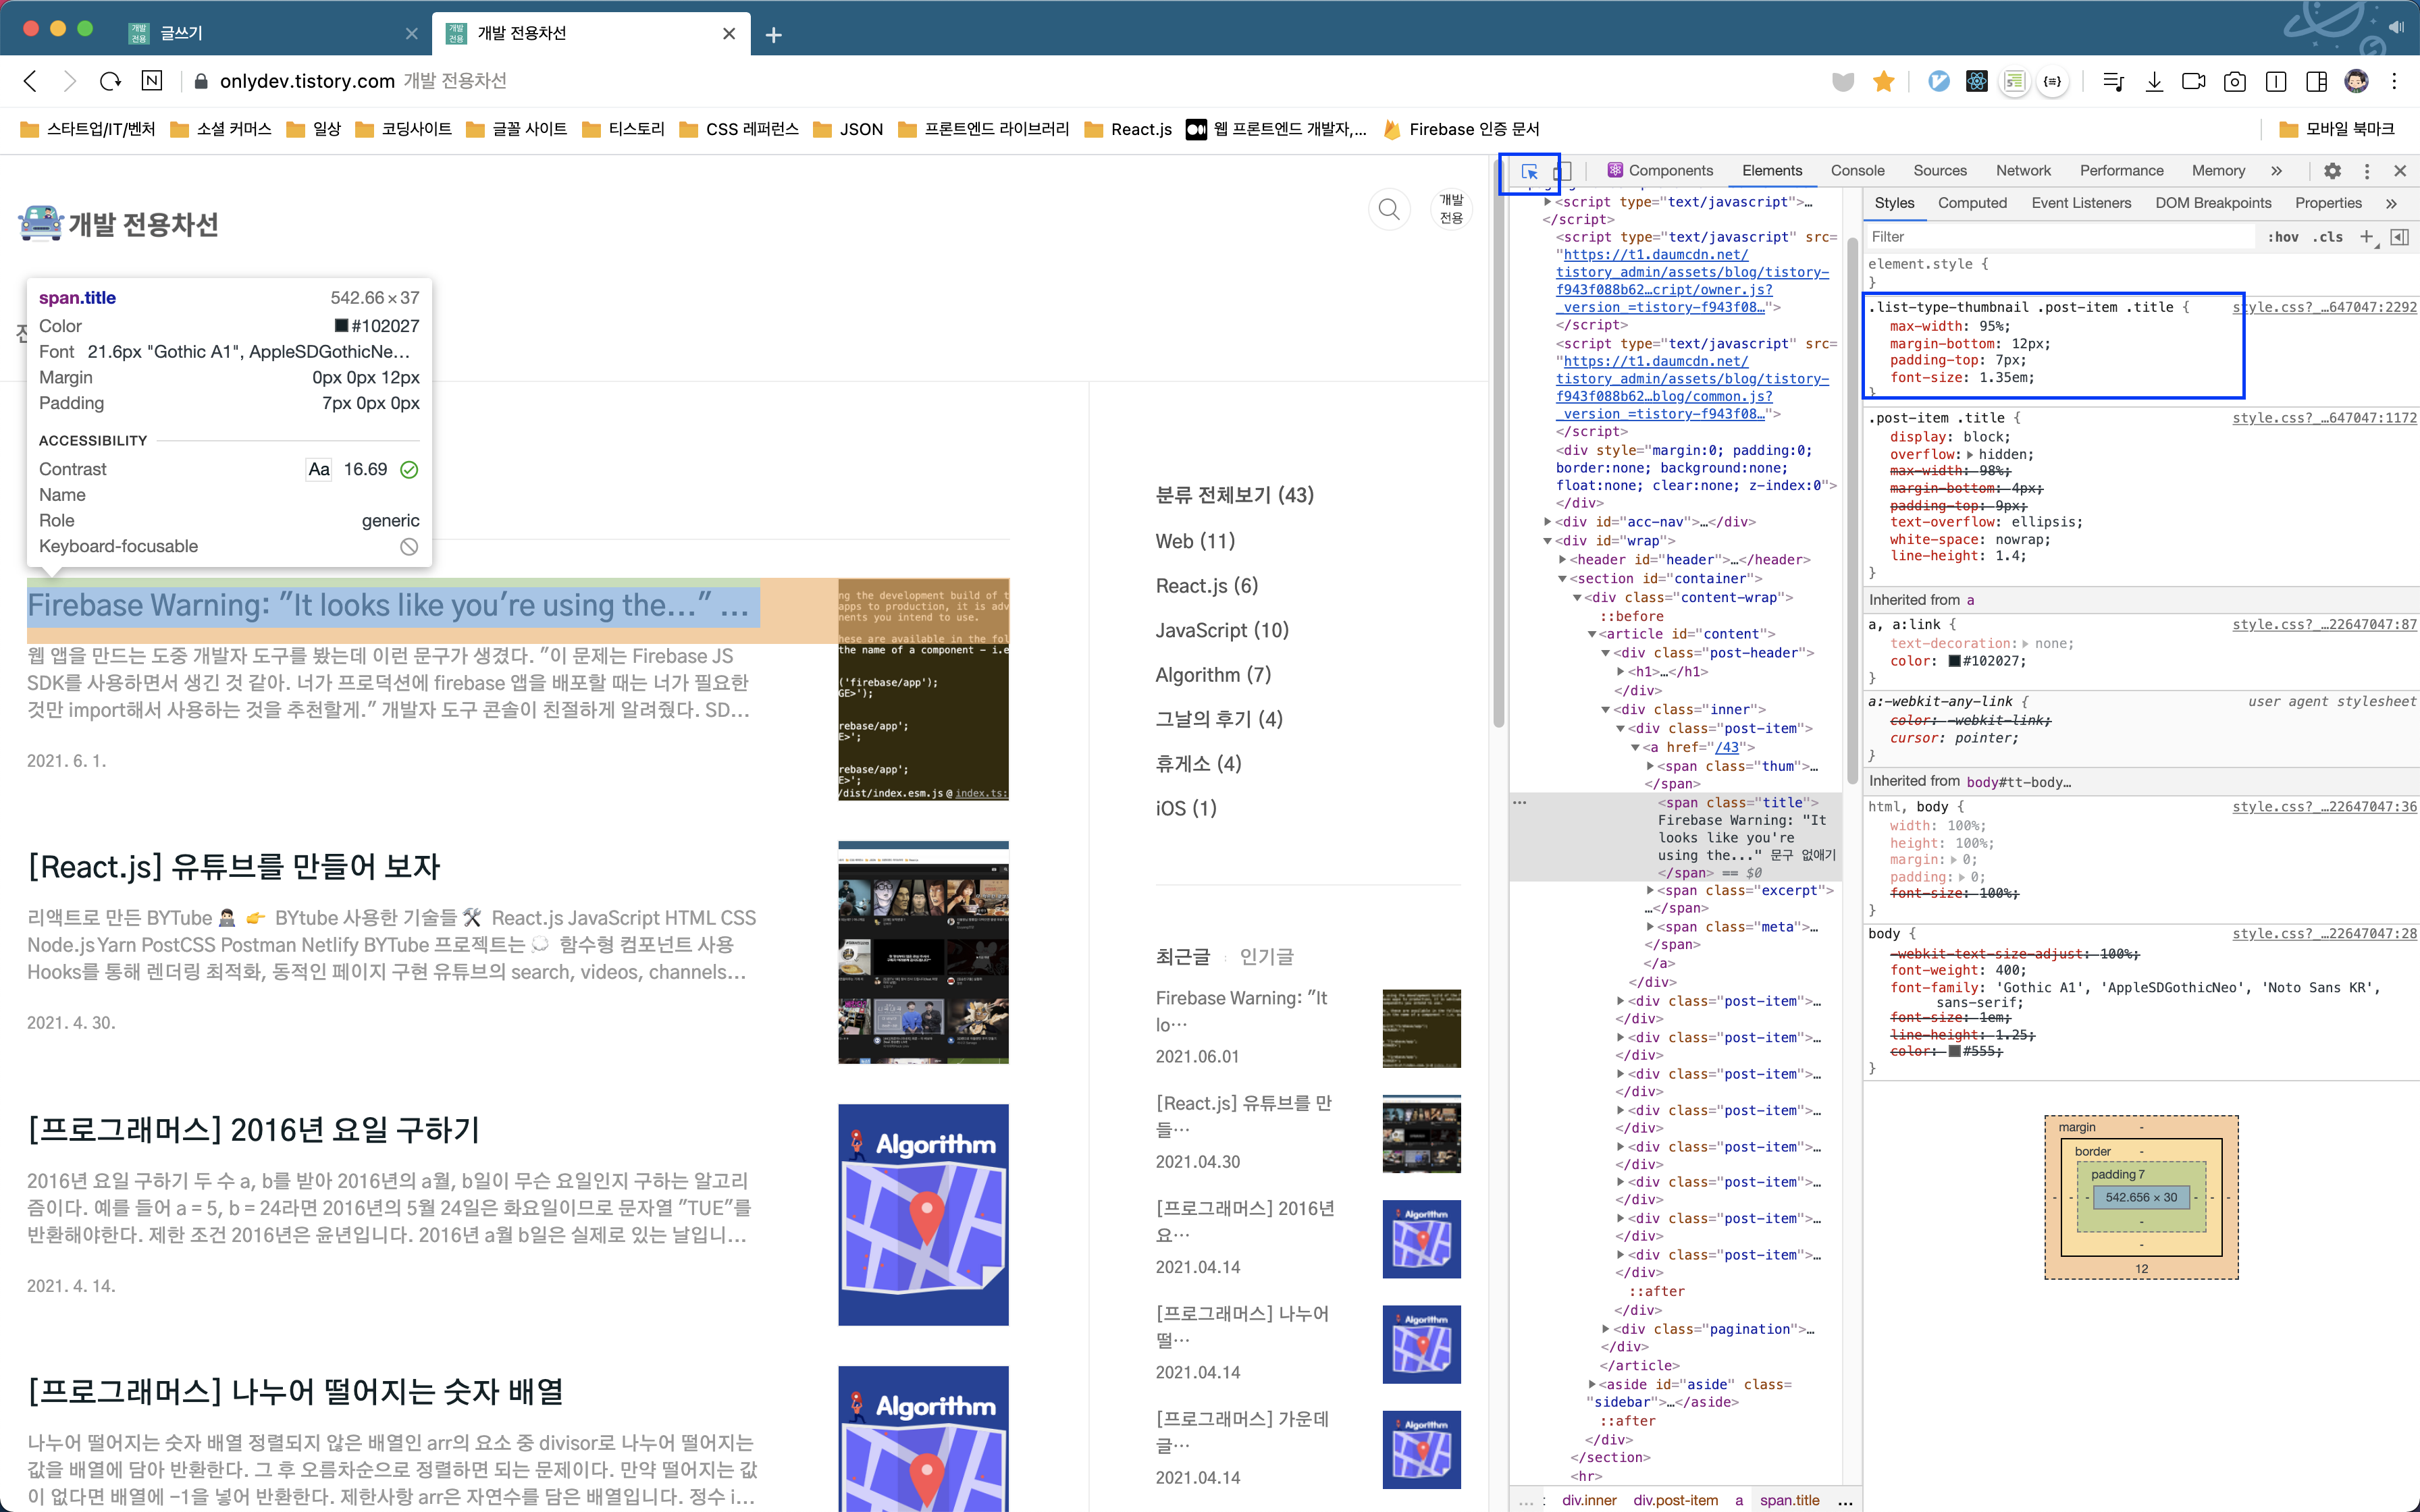Click the inspect element picker icon
2420x1512 pixels.
1529,171
